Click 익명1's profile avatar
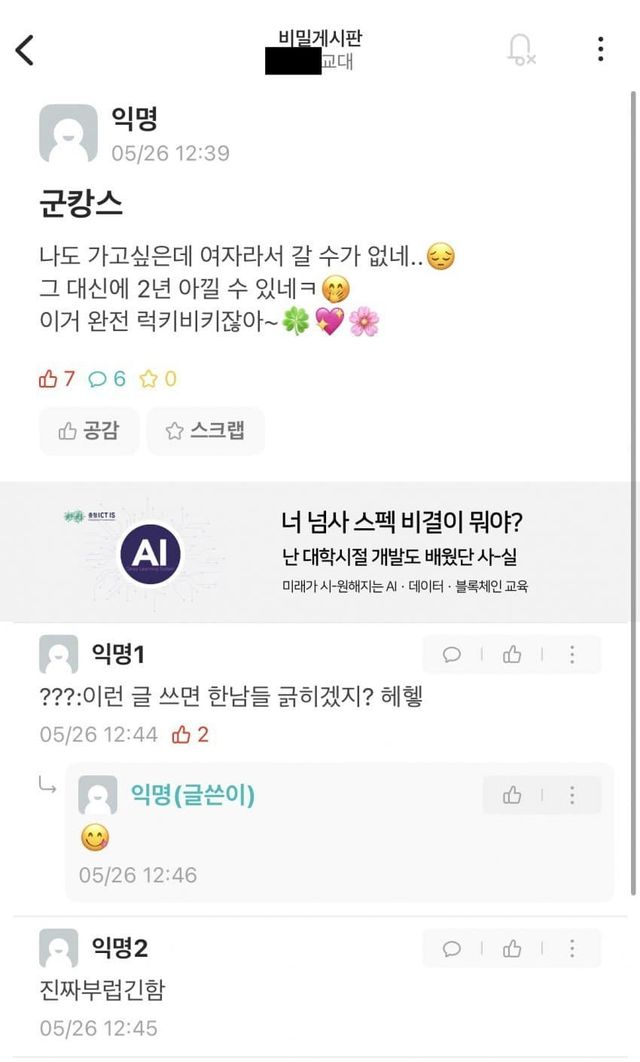Viewport: 640px width, 1062px height. click(x=58, y=655)
